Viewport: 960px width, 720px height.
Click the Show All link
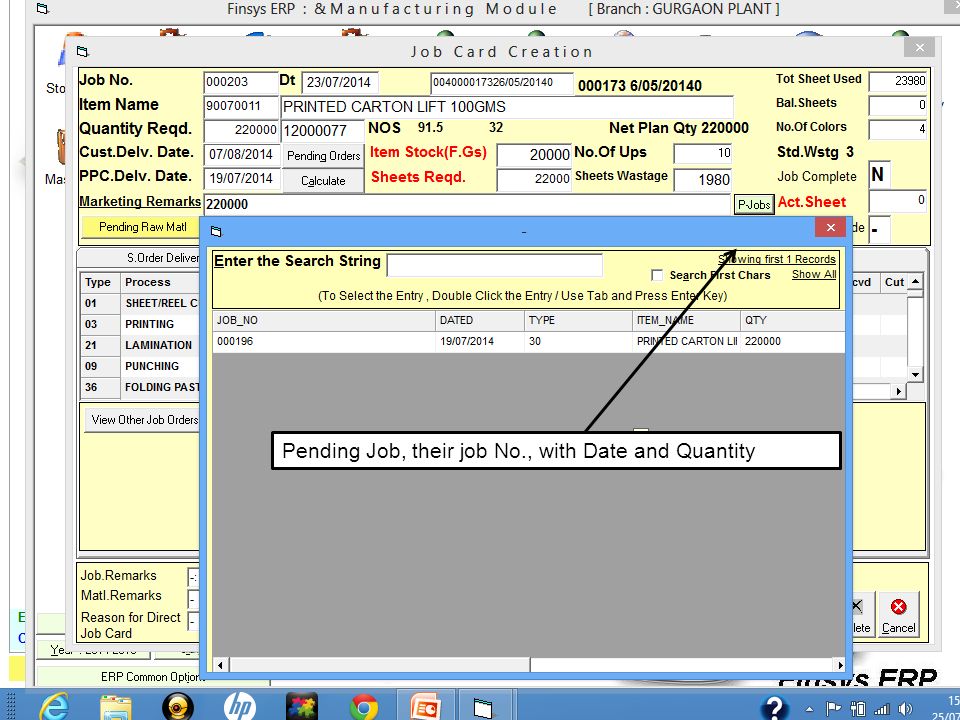tap(814, 274)
